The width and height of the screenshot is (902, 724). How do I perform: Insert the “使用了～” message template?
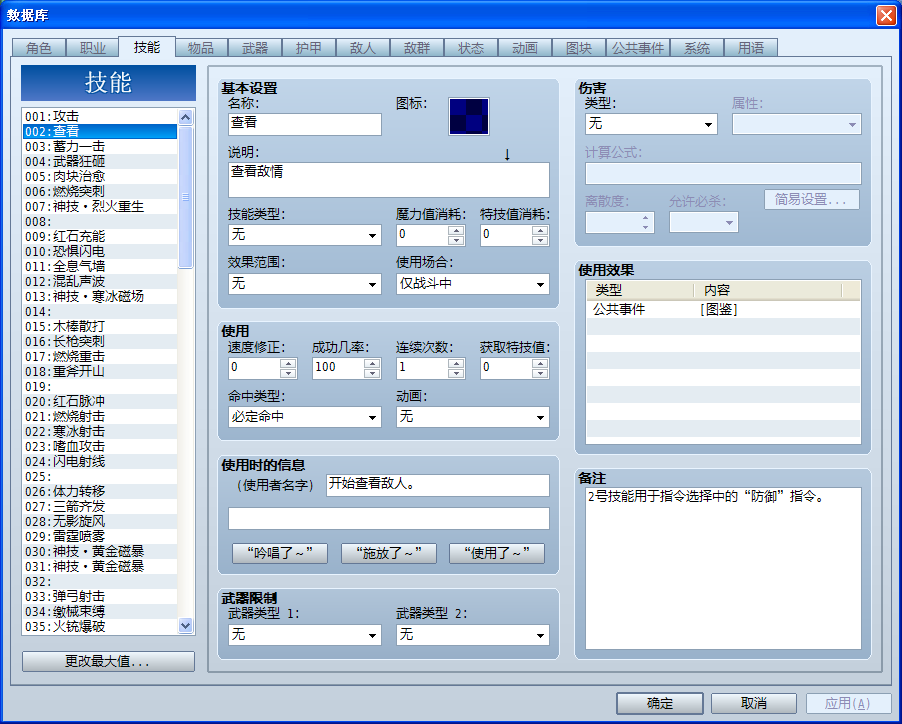[x=496, y=553]
